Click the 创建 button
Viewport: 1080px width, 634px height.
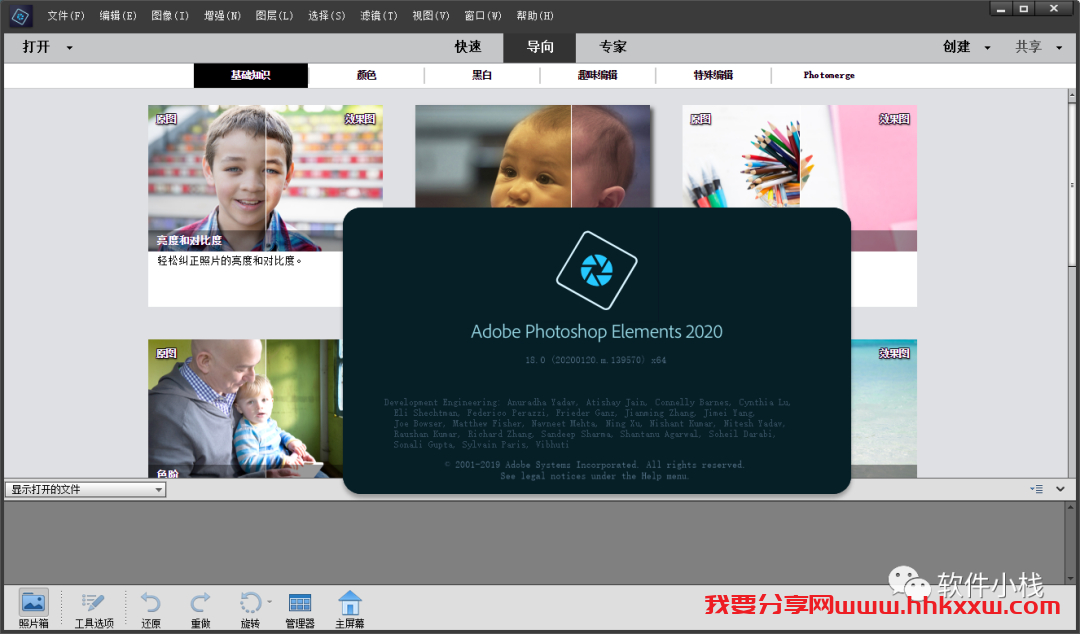(957, 47)
